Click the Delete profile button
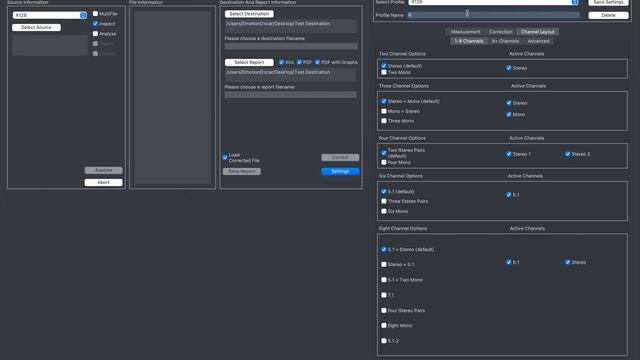The height and width of the screenshot is (360, 640). (x=608, y=15)
